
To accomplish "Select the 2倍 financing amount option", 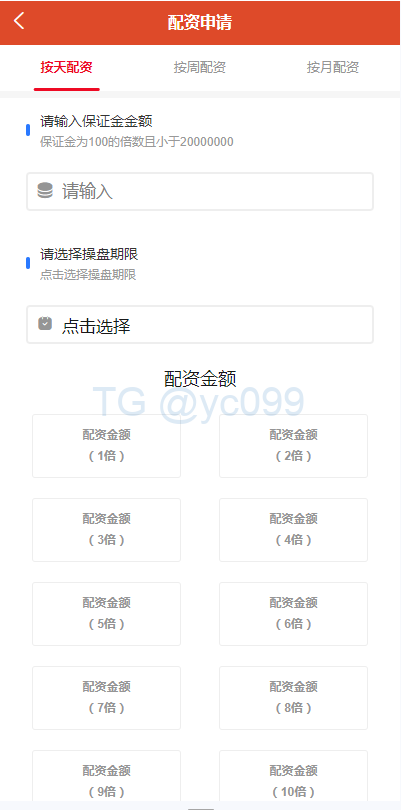I will click(294, 446).
